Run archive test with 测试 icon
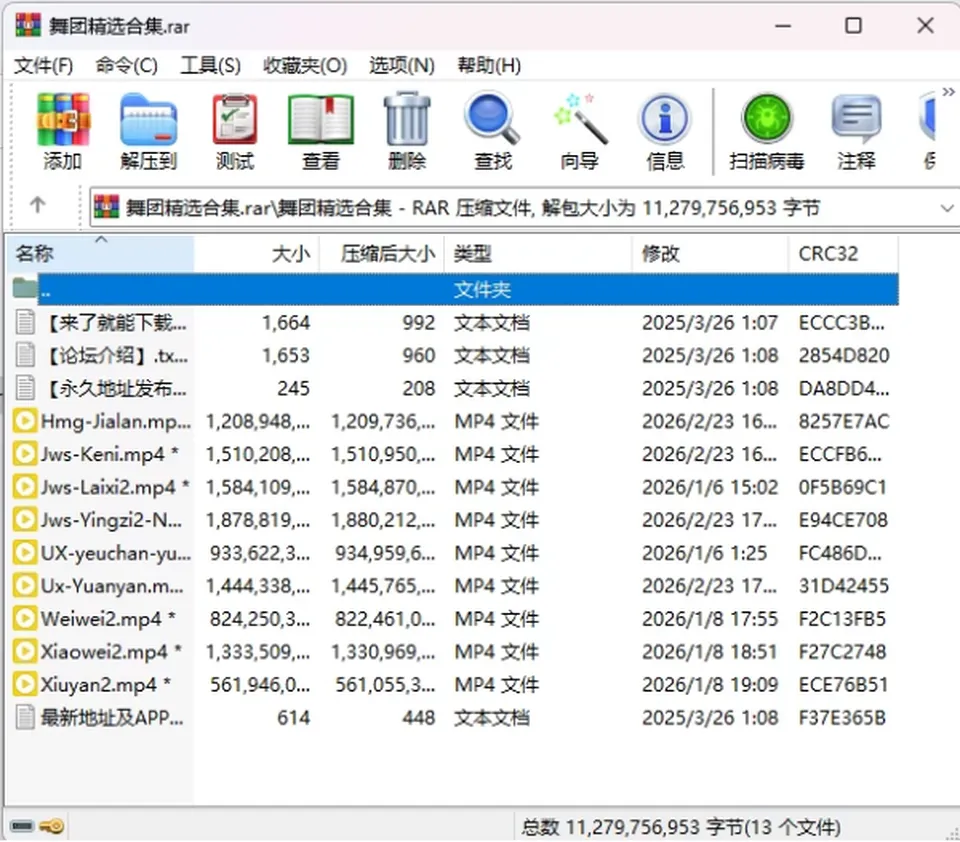This screenshot has height=842, width=960. (234, 119)
